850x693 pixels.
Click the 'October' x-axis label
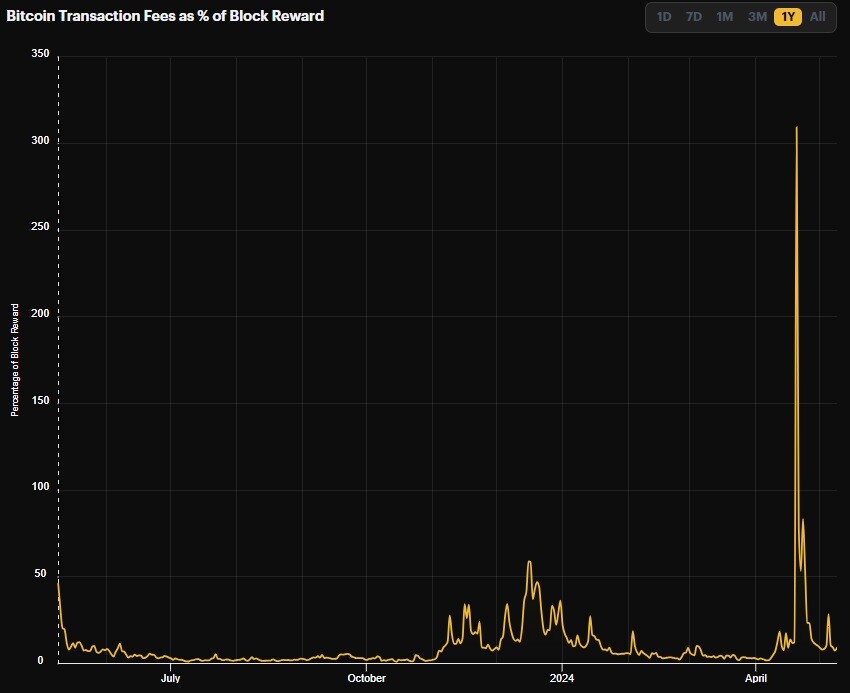point(366,678)
